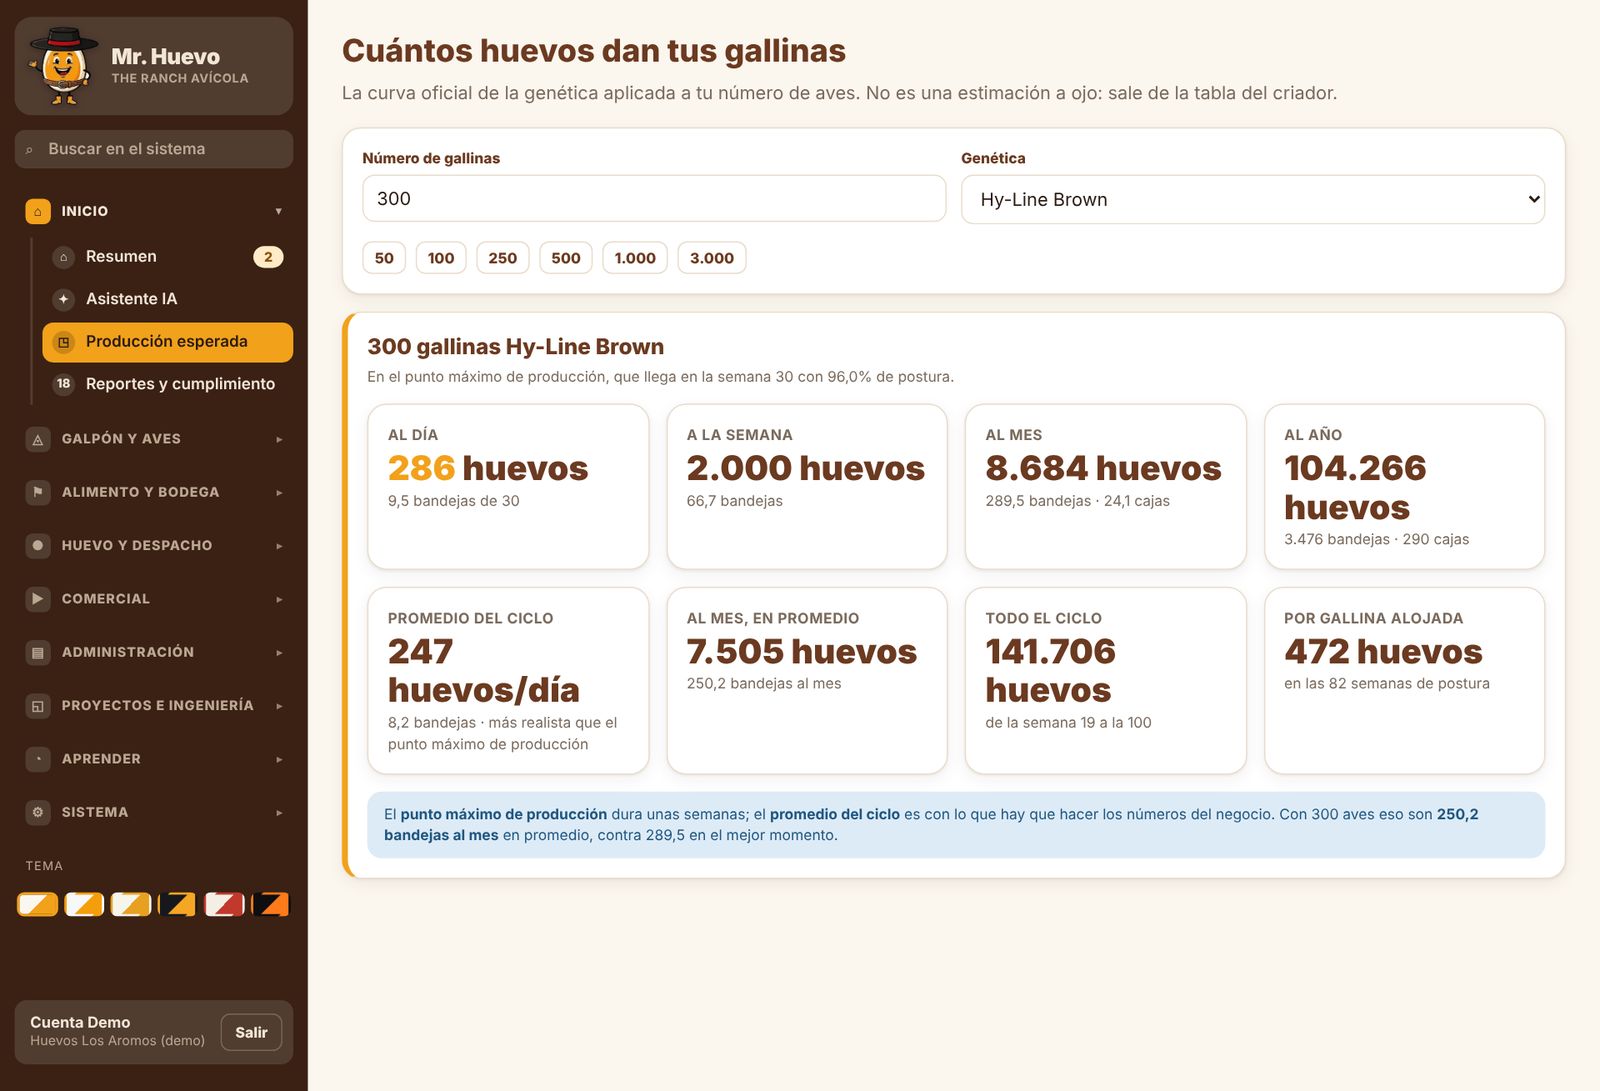Click the 18 badge beside Reportes y cumplimiento

(64, 384)
